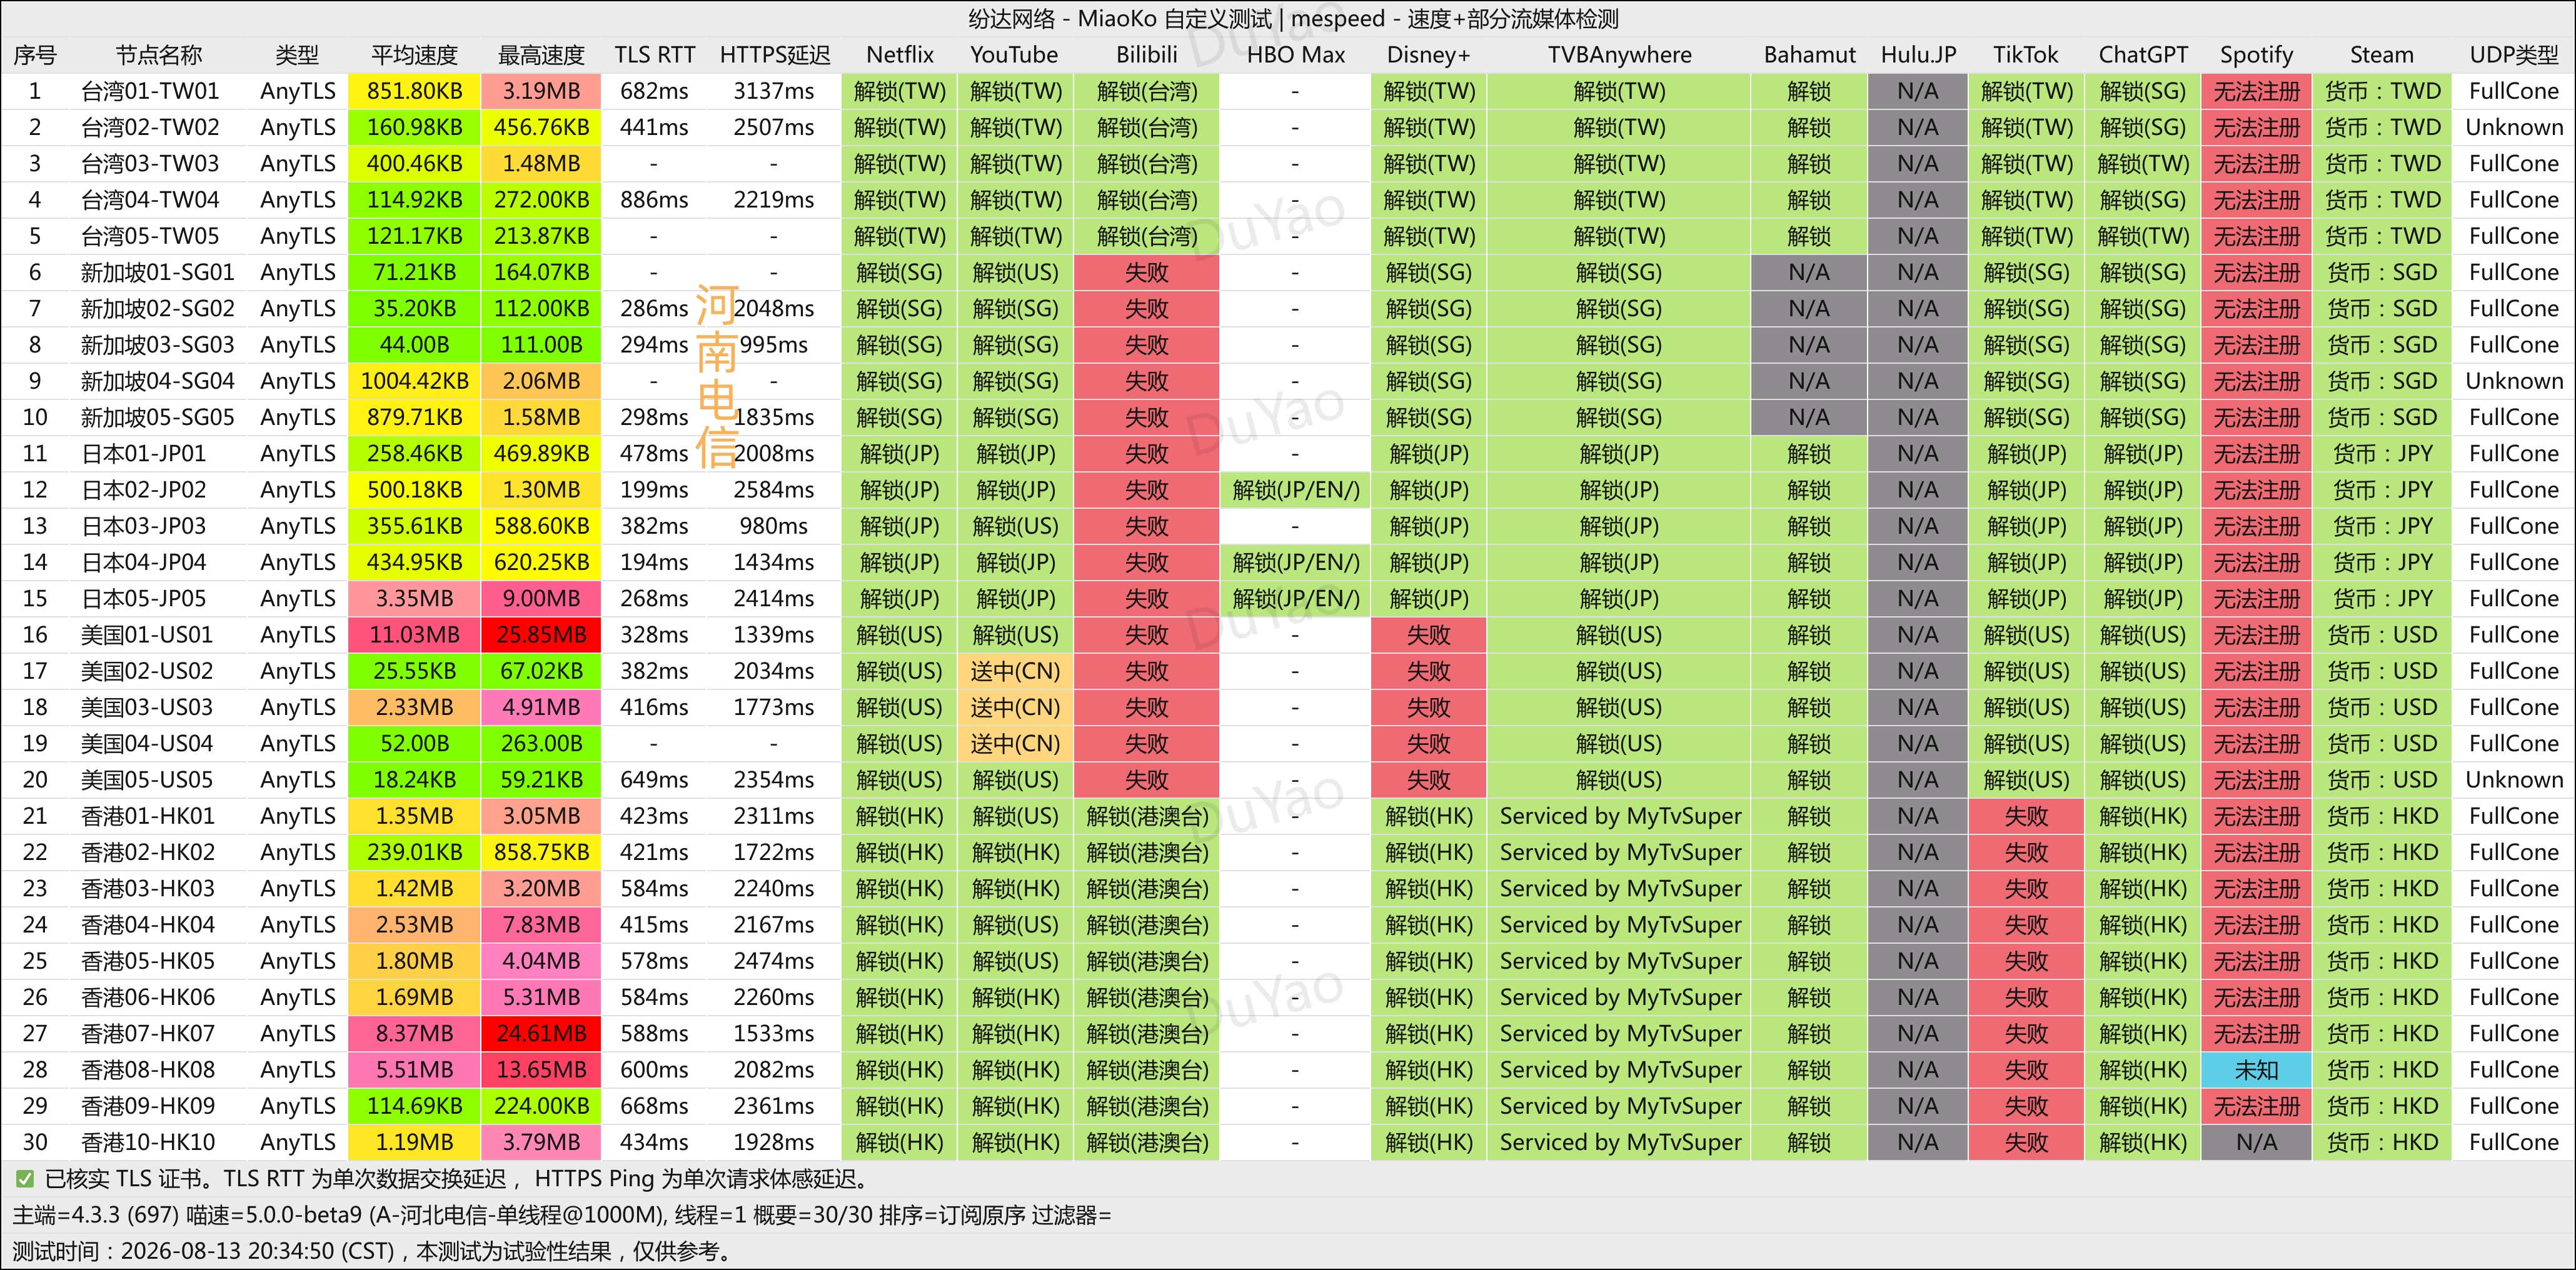Viewport: 2576px width, 1270px height.
Task: Click node name 香港09-HK09
Action: click(148, 1106)
